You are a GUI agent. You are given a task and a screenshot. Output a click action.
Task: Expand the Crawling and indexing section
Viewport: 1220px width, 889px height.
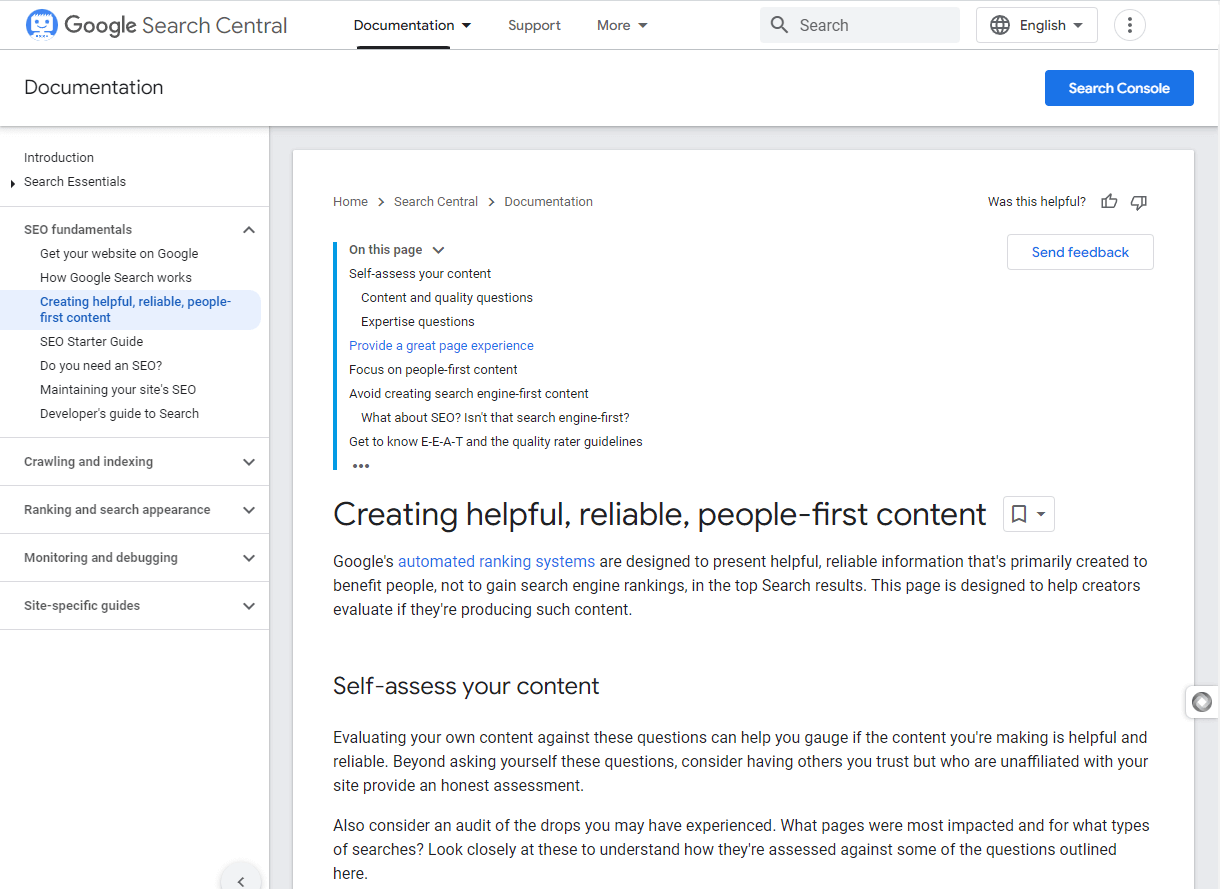pyautogui.click(x=249, y=462)
